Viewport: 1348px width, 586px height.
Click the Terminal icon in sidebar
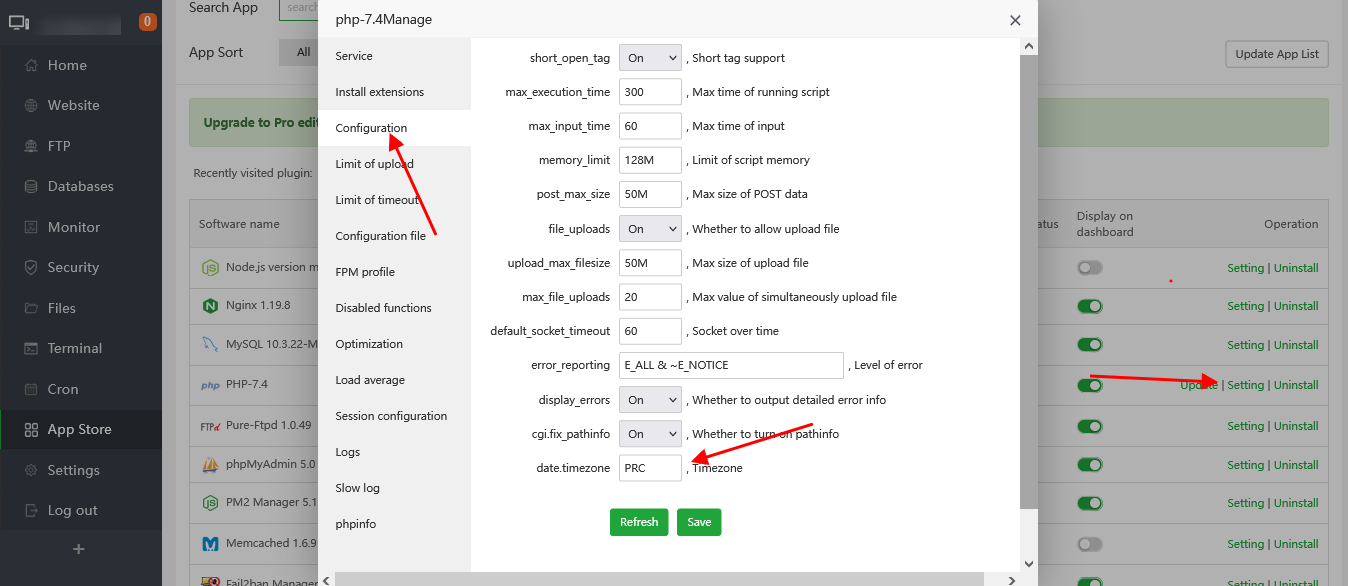30,349
